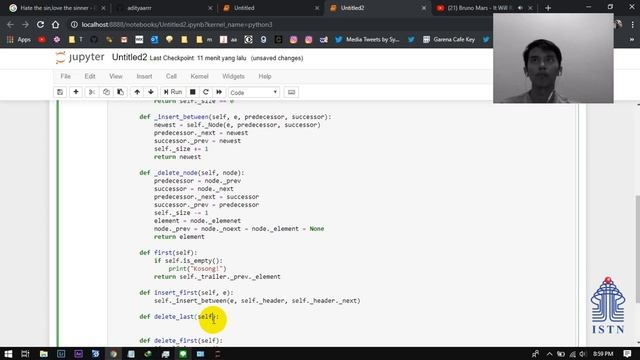This screenshot has height=360, width=640.
Task: Open the Apps bookmark shortcut
Action: click(19, 40)
